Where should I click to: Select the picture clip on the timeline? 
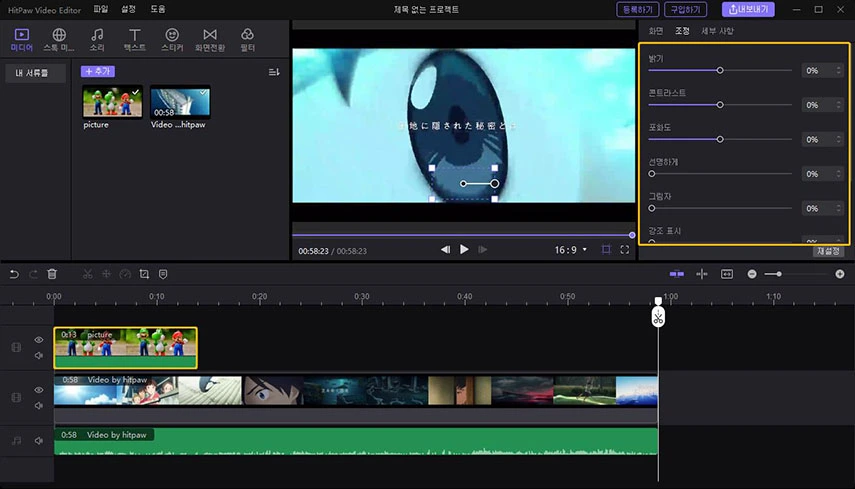[x=125, y=348]
